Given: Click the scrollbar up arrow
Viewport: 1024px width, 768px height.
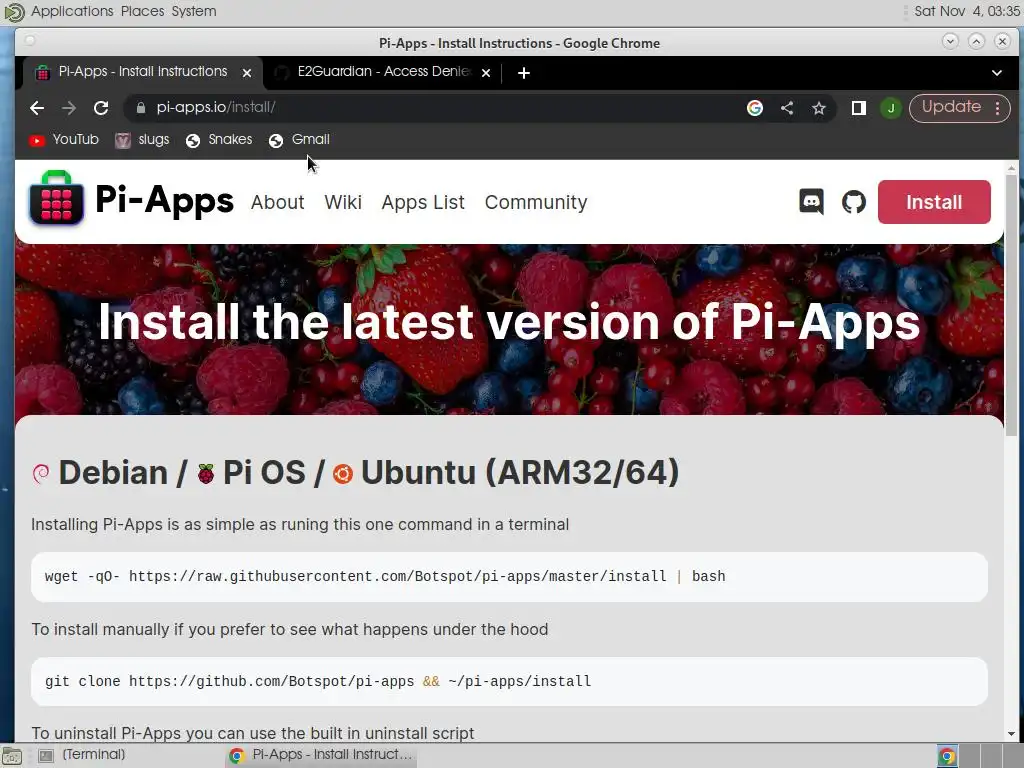Looking at the screenshot, I should coord(1011,168).
